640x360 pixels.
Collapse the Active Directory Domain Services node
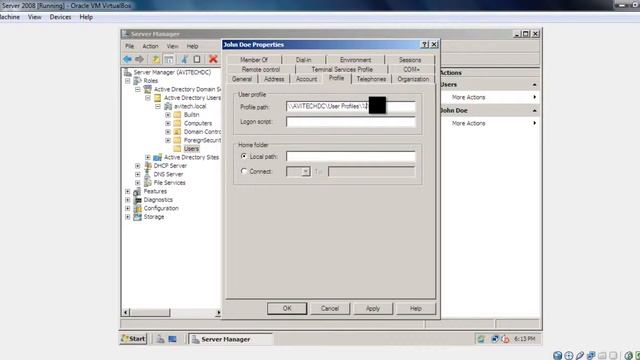coord(138,89)
